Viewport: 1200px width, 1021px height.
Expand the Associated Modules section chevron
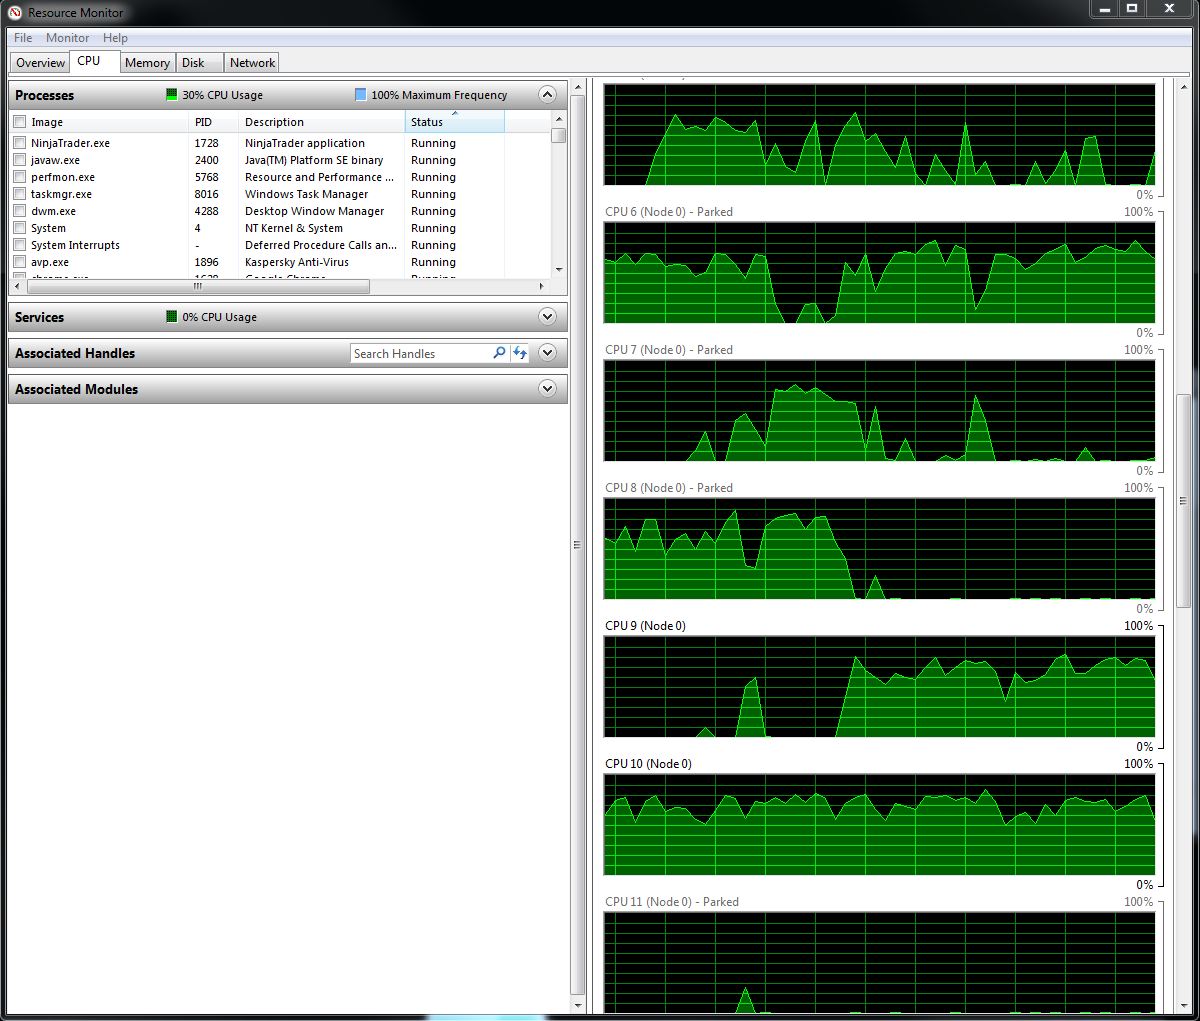547,389
